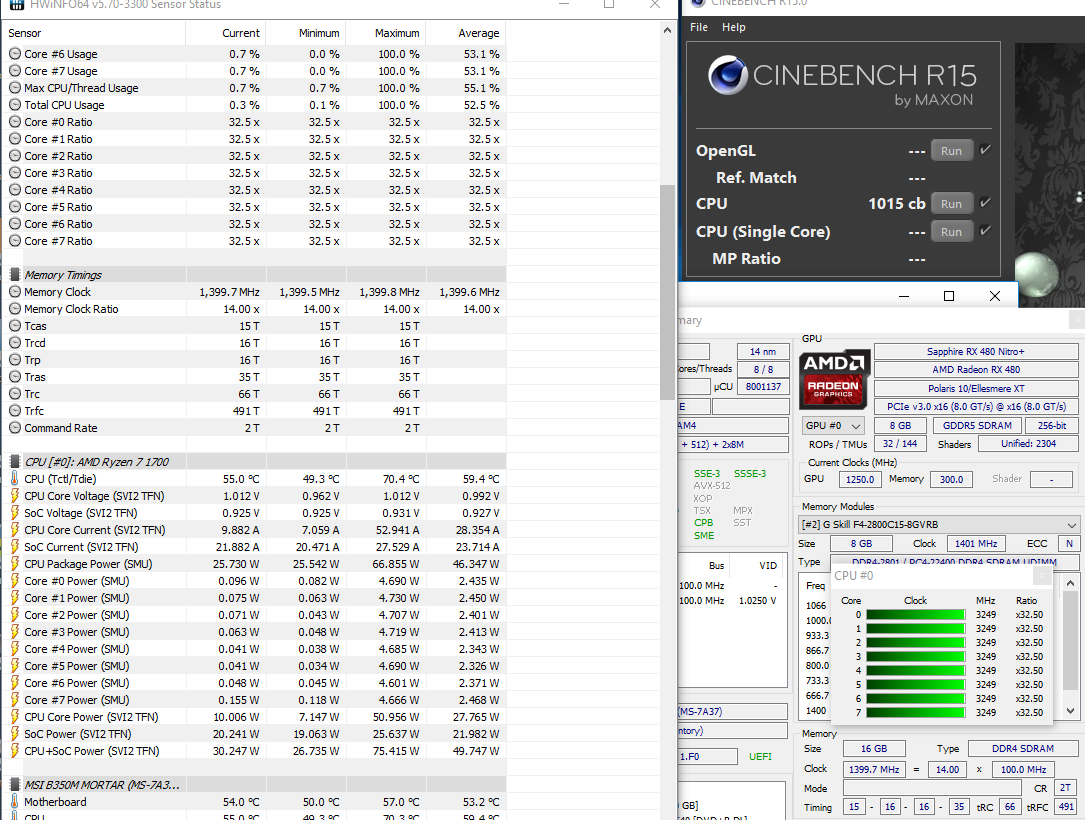The height and width of the screenshot is (820, 1085).
Task: Open the File menu in Cinebench
Action: point(698,27)
